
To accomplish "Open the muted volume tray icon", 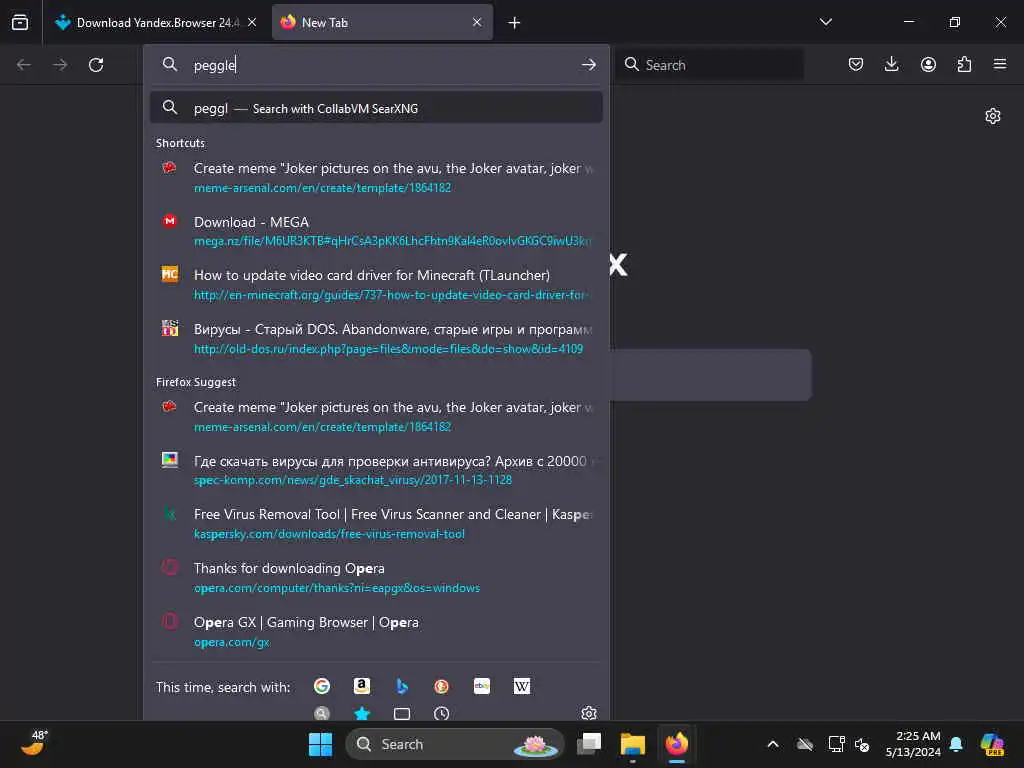I will (x=862, y=744).
